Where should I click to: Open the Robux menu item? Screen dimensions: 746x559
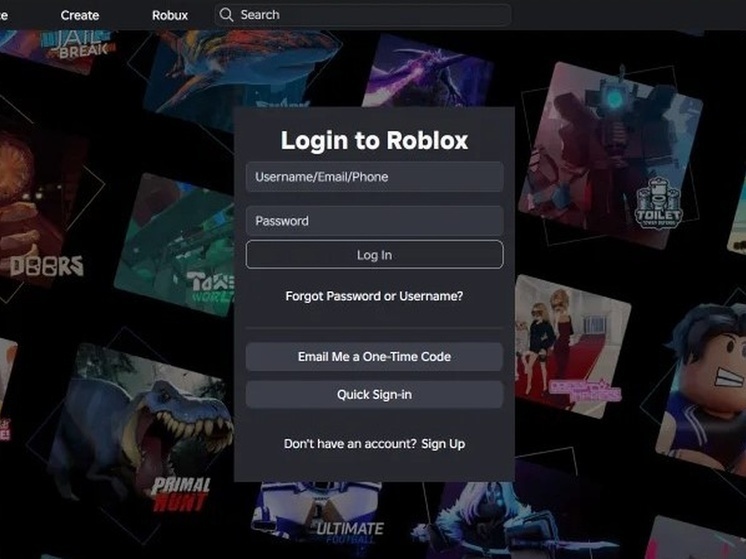coord(170,15)
